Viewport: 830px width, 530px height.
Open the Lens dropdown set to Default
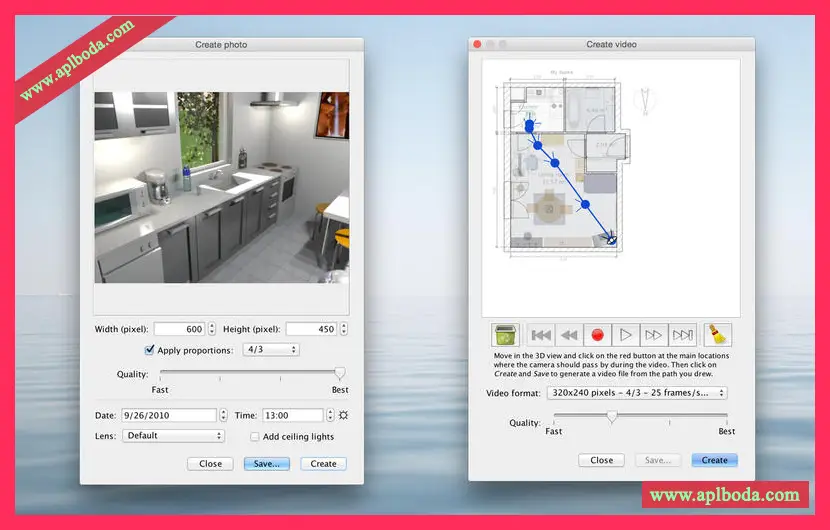(x=173, y=436)
